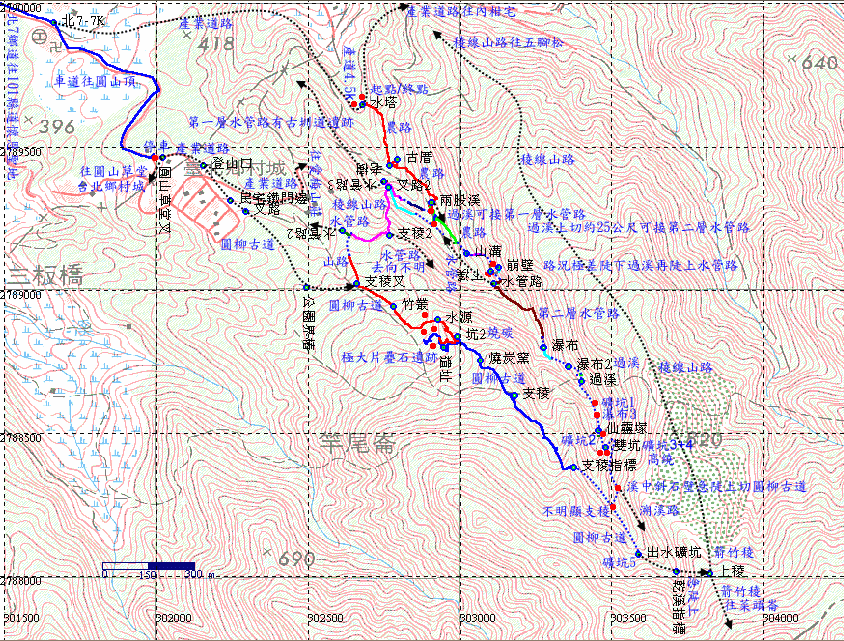The width and height of the screenshot is (844, 641).
Task: Click the 燒炭窯 waypoint marker
Action: pyautogui.click(x=480, y=359)
